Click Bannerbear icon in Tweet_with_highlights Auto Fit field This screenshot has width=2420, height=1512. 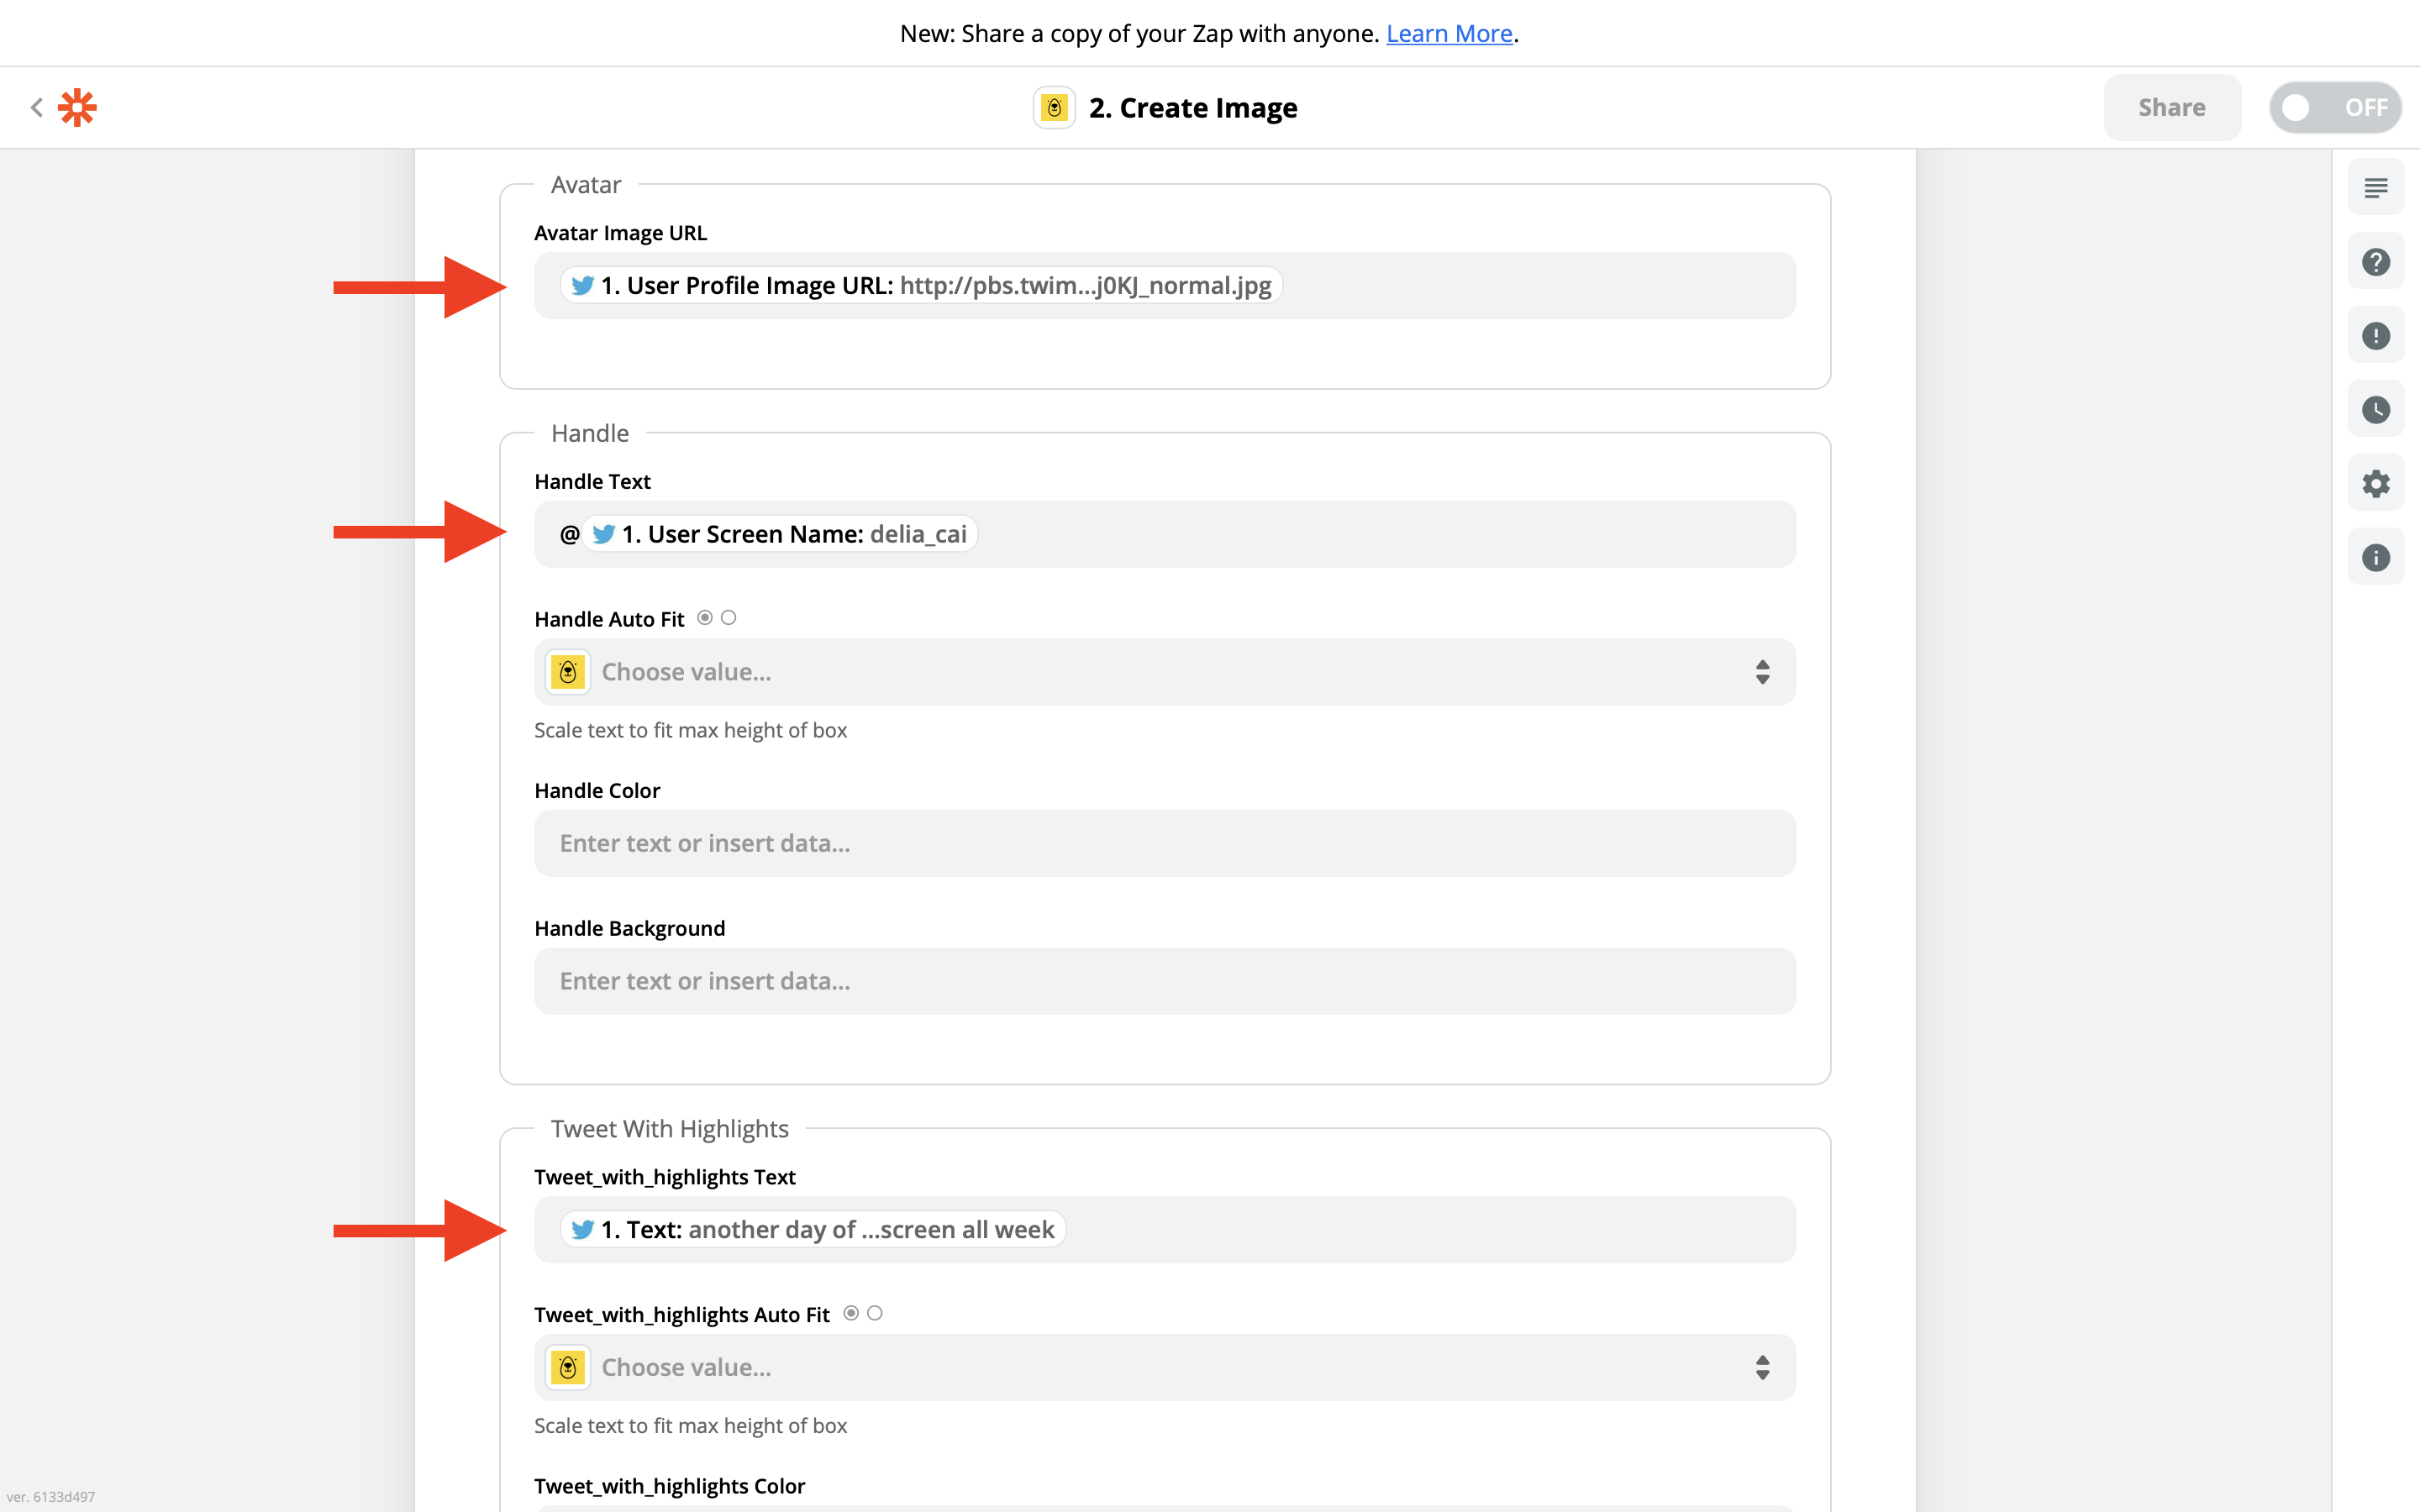click(568, 1367)
